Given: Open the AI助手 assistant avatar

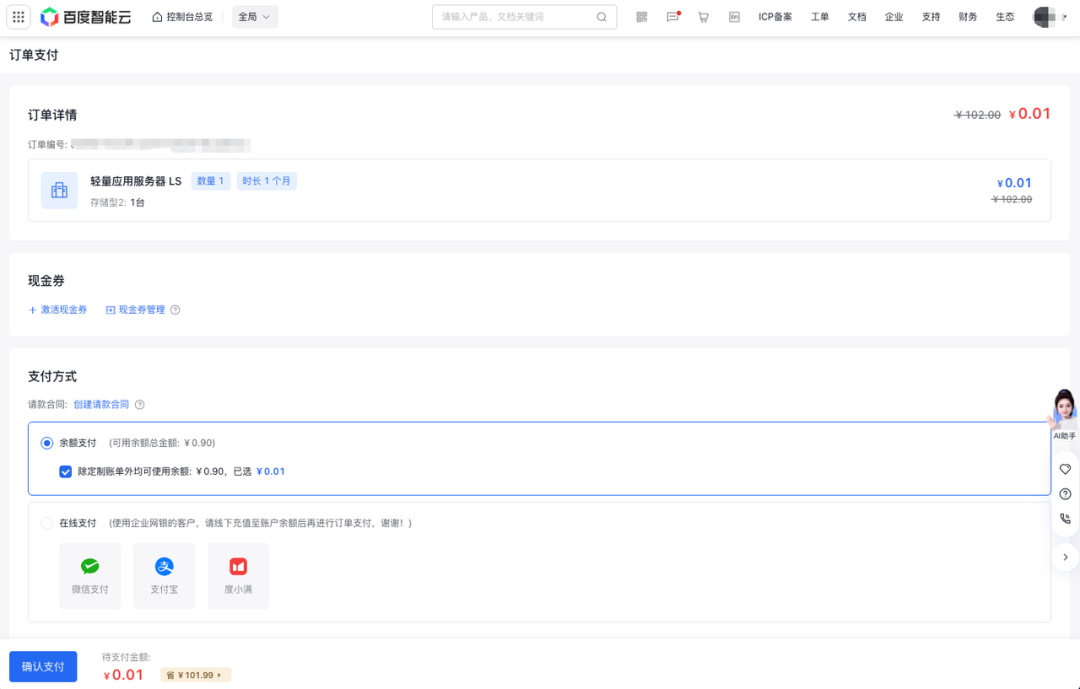Looking at the screenshot, I should pos(1063,410).
